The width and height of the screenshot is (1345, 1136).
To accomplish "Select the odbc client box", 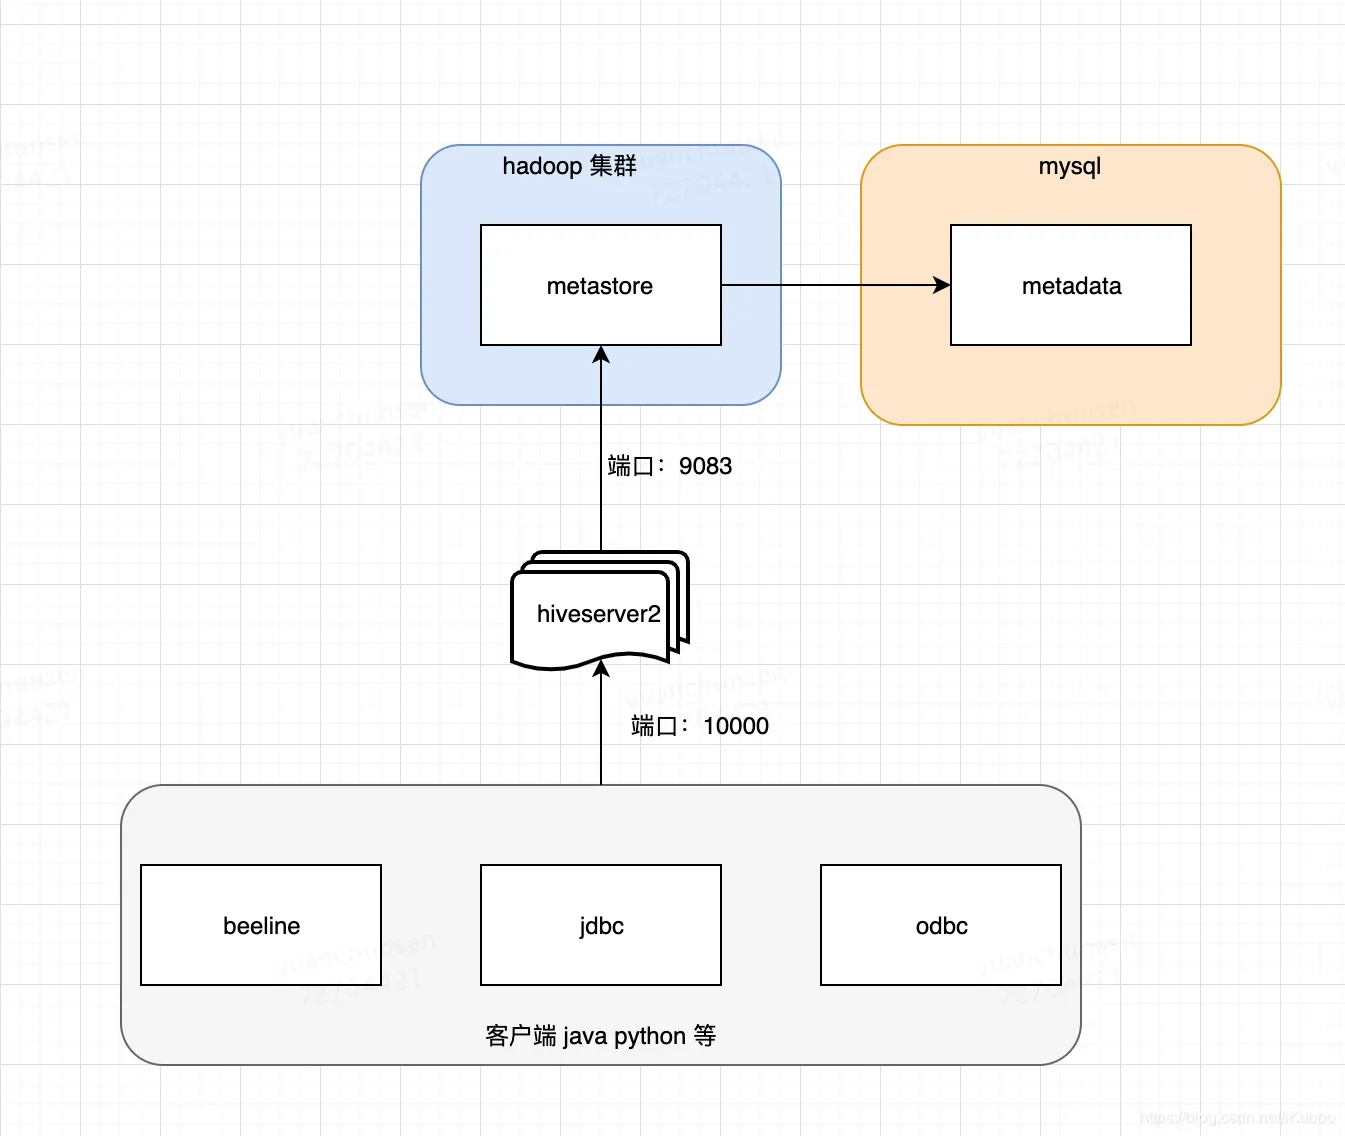I will (x=941, y=925).
